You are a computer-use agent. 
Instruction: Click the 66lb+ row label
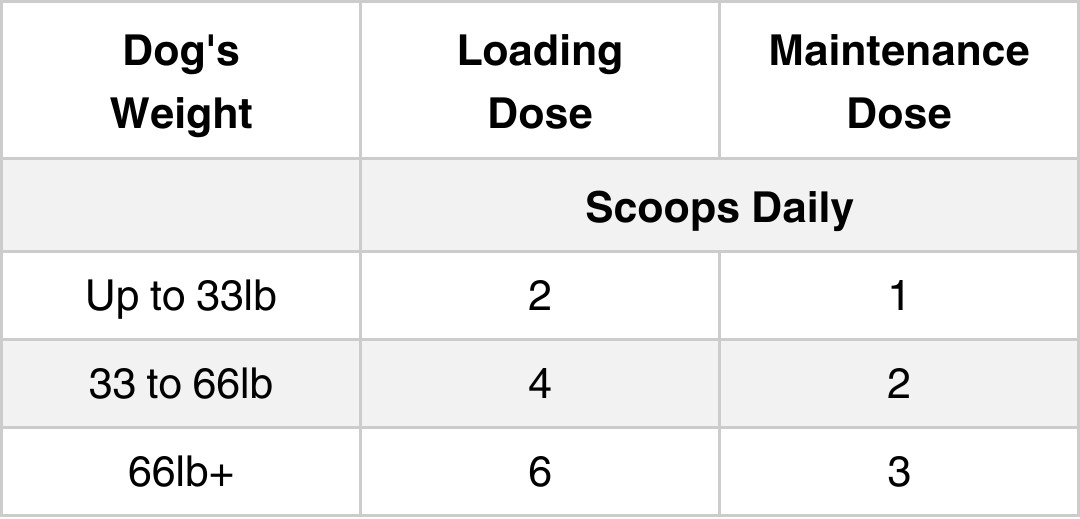coord(181,472)
